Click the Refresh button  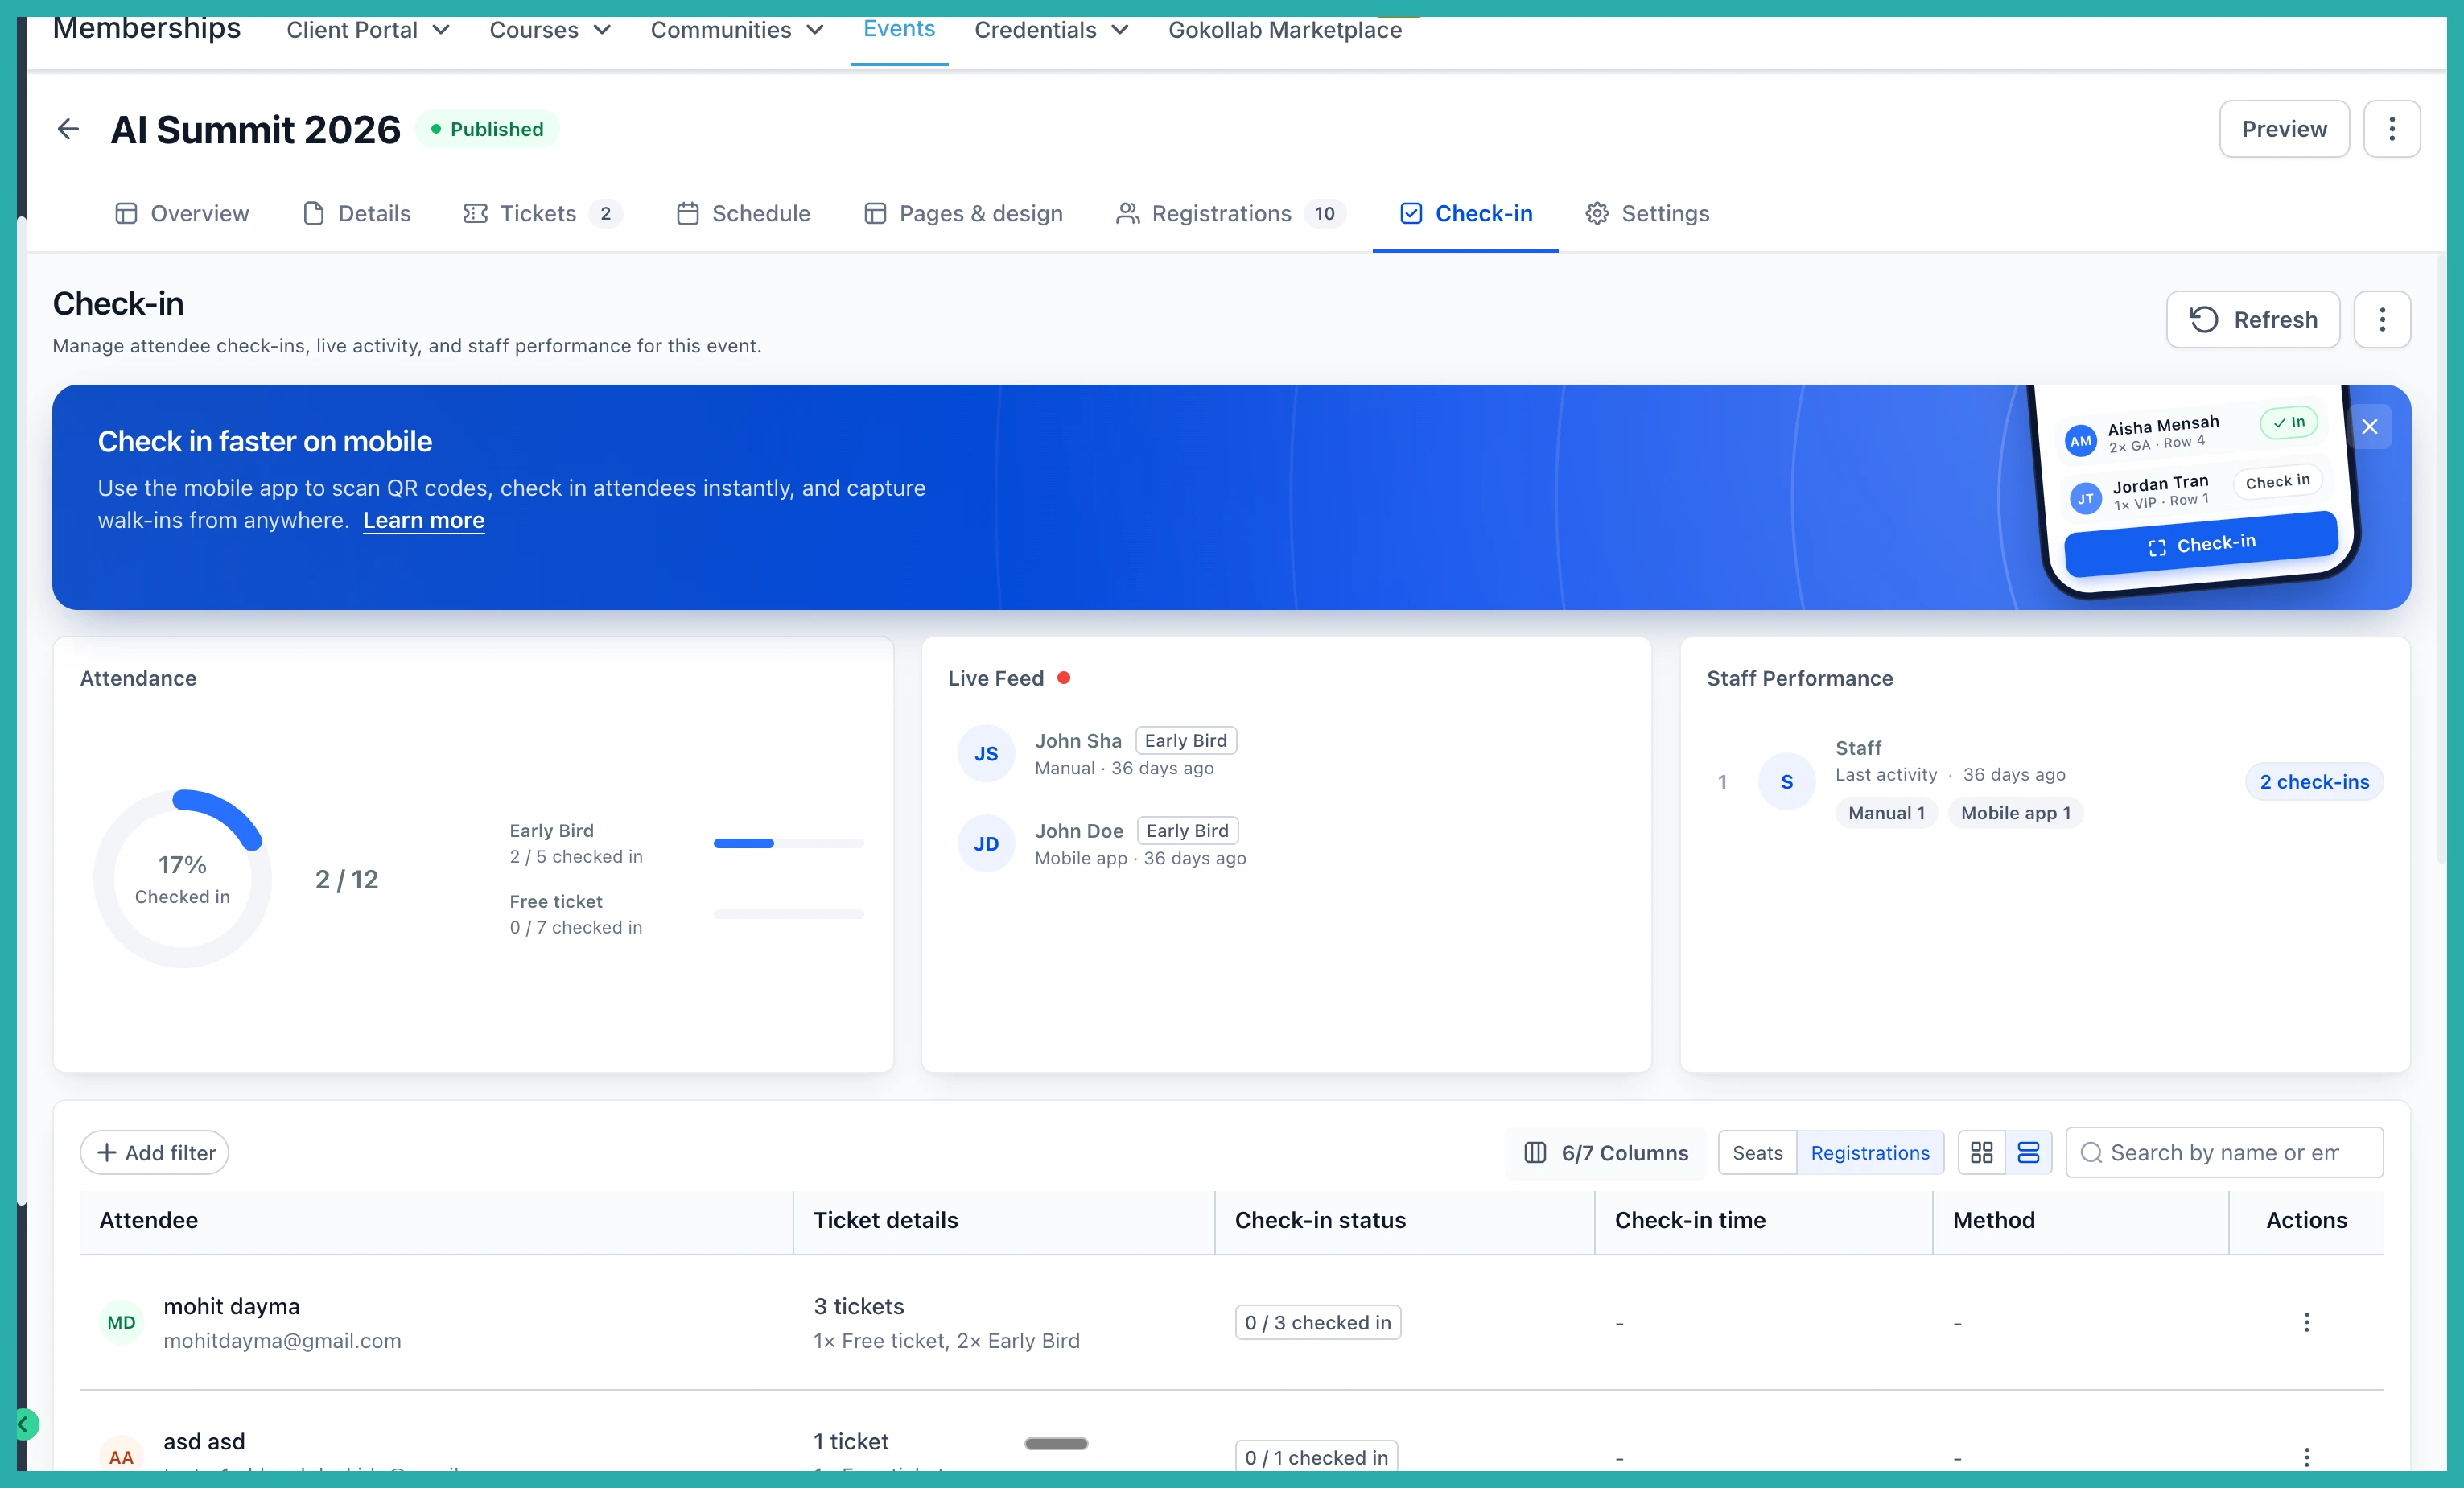coord(2253,319)
